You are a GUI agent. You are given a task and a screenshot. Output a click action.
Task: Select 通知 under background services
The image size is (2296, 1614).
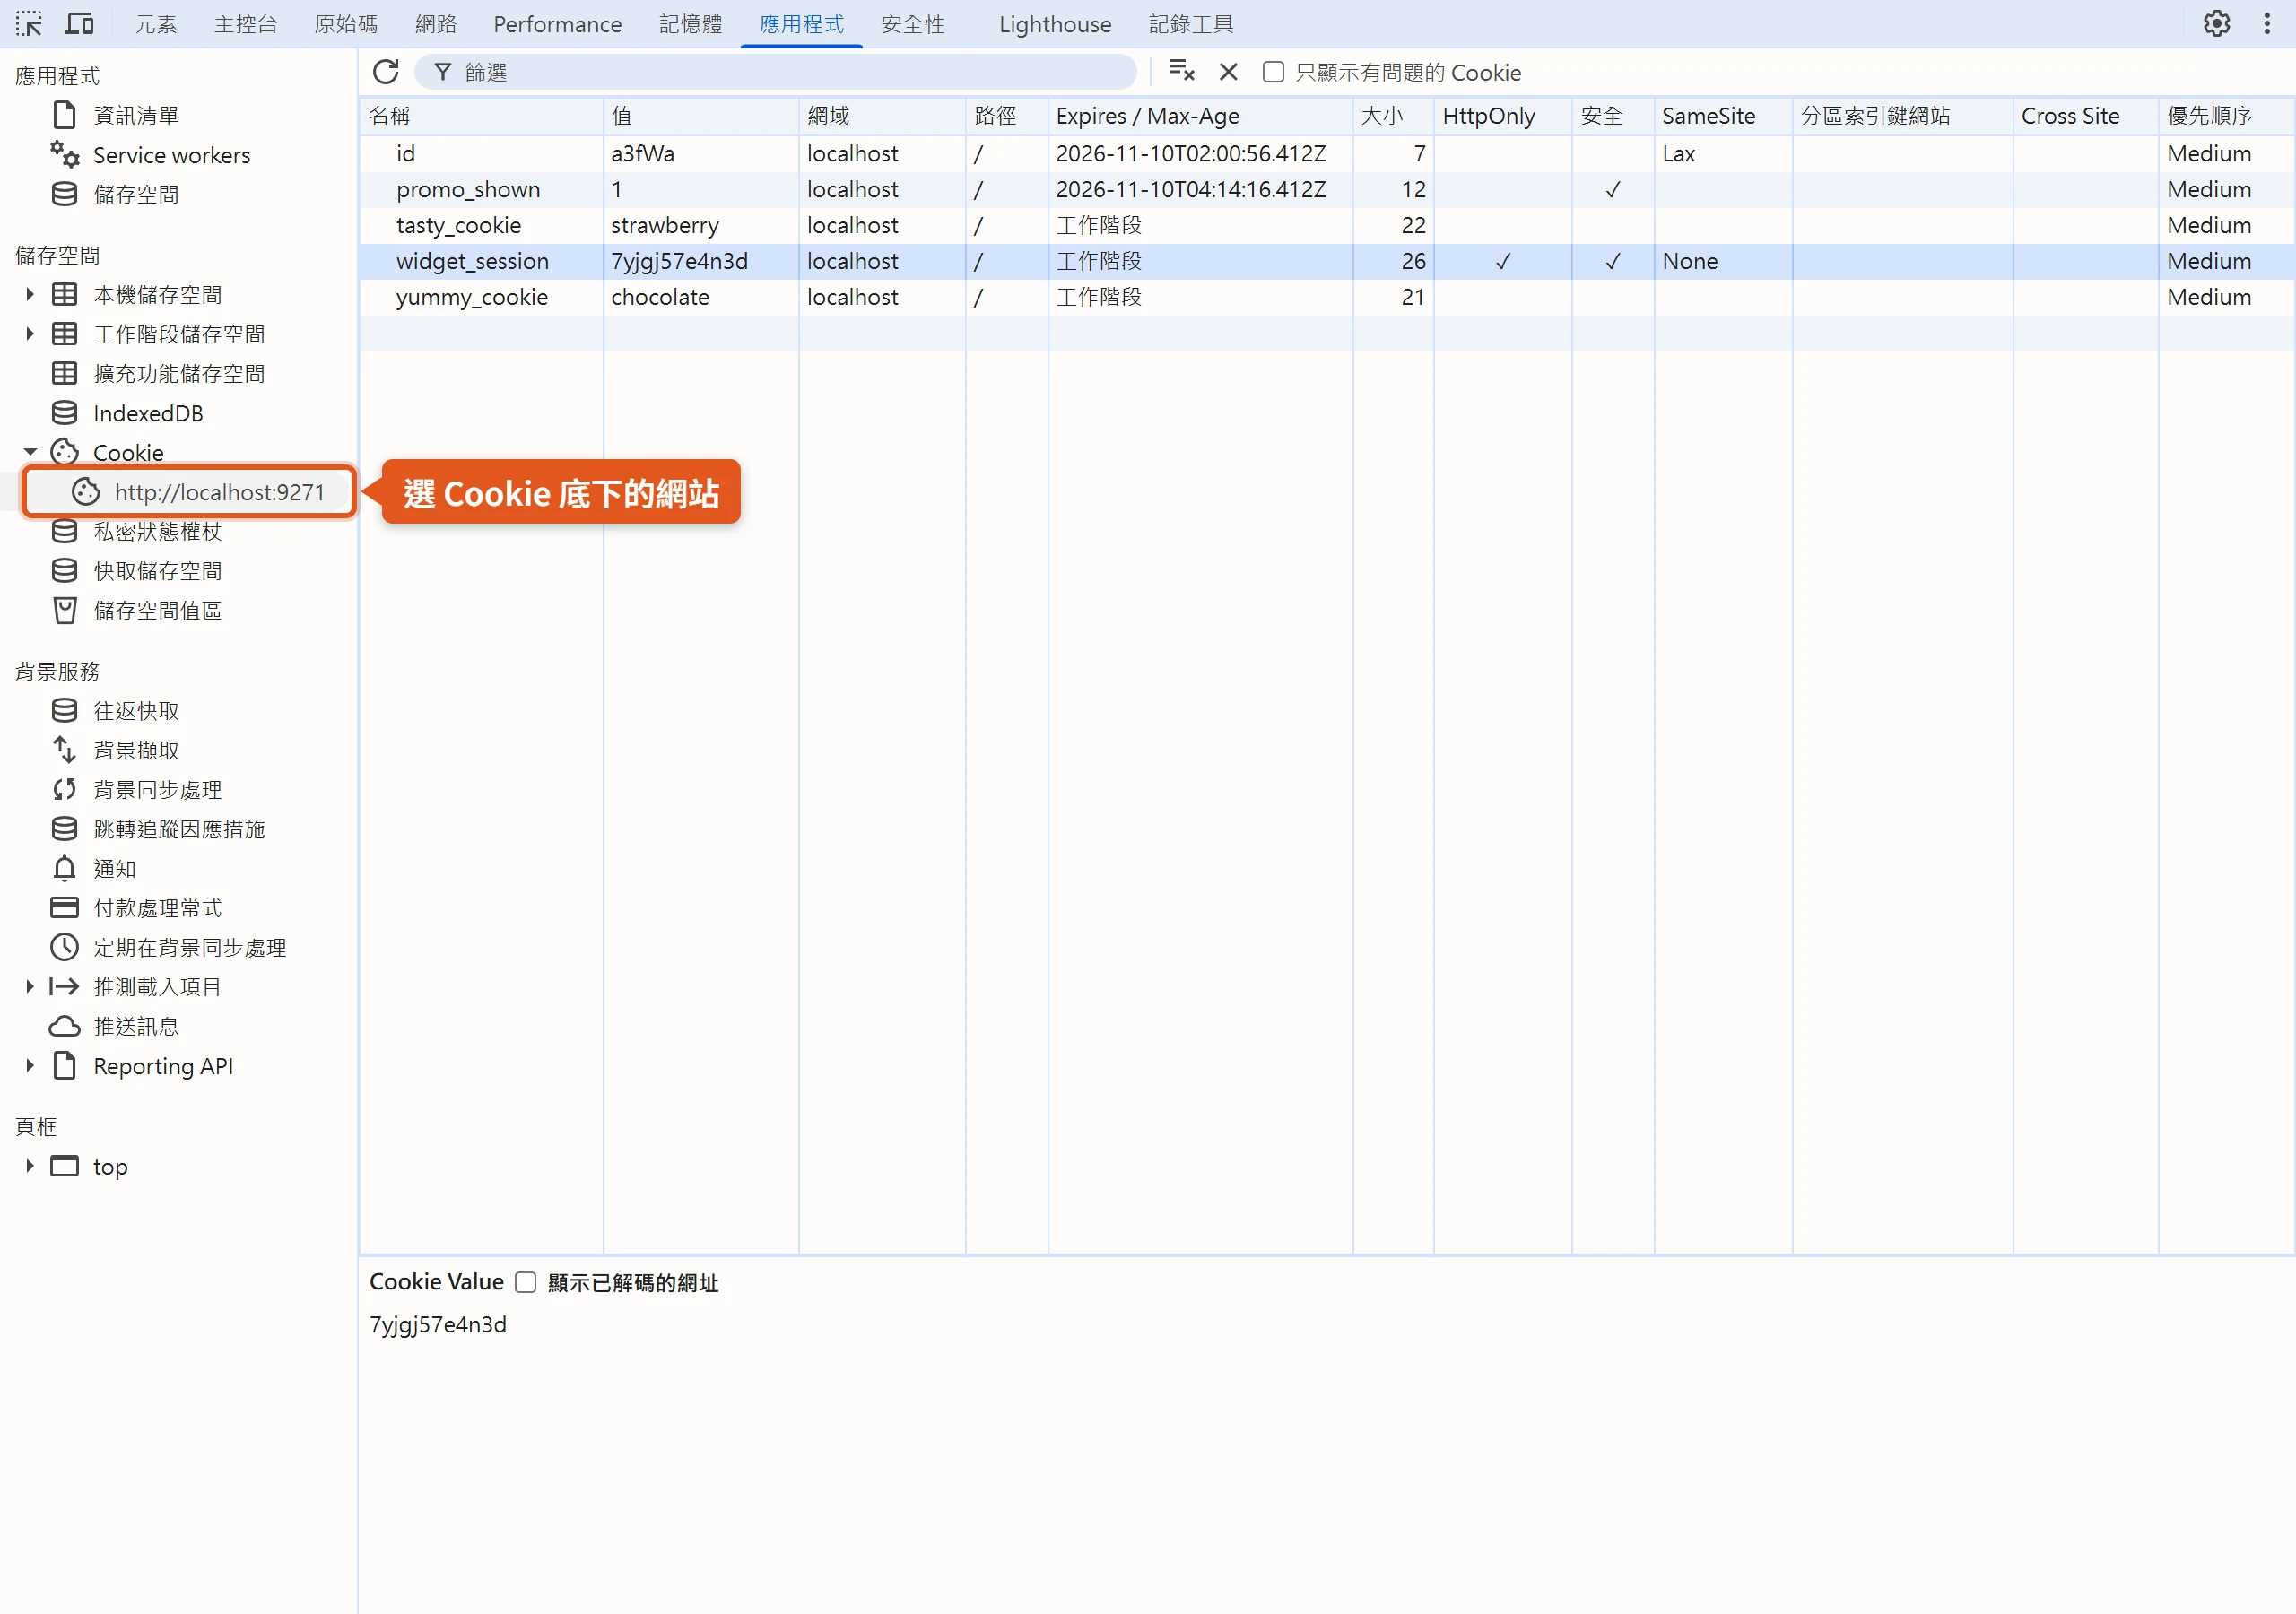114,869
